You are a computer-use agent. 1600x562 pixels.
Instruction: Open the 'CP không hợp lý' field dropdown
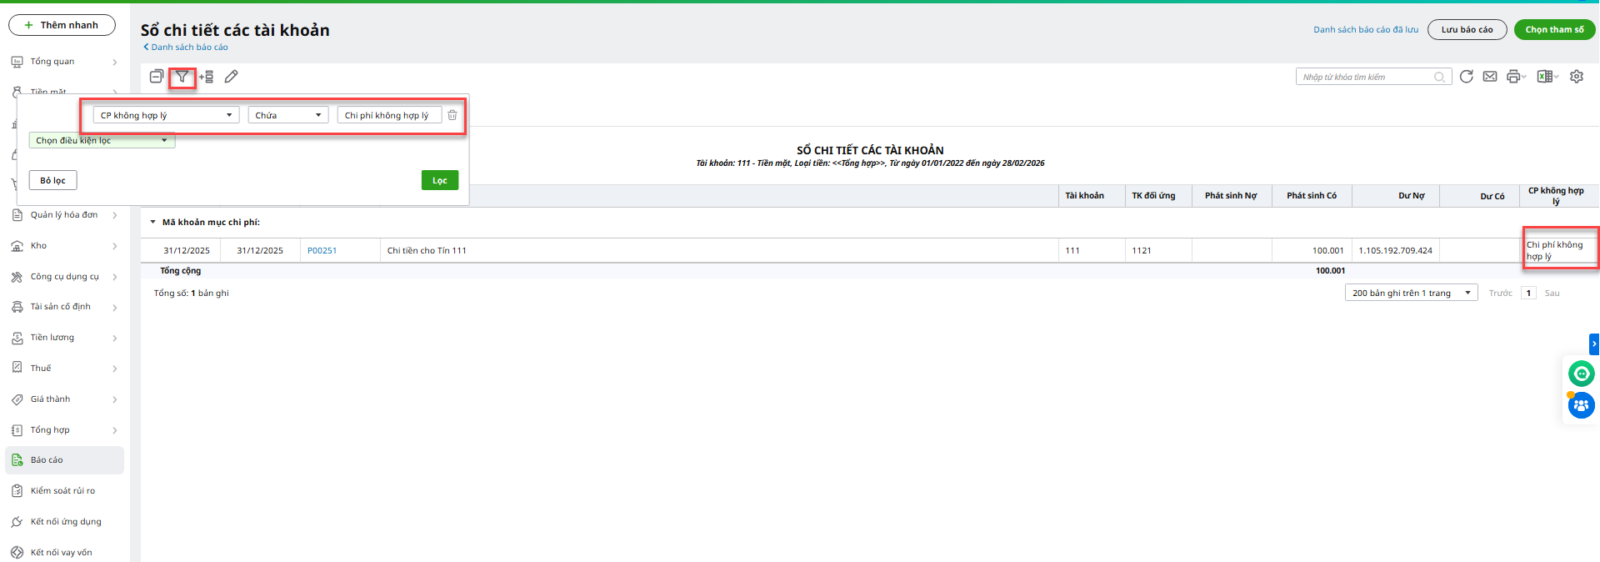166,116
